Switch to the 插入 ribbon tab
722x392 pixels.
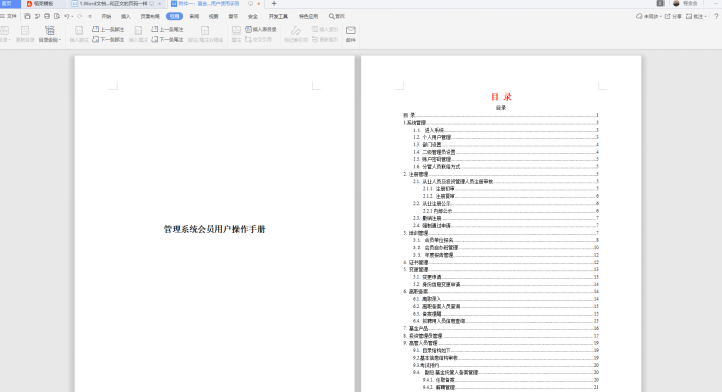[126, 16]
